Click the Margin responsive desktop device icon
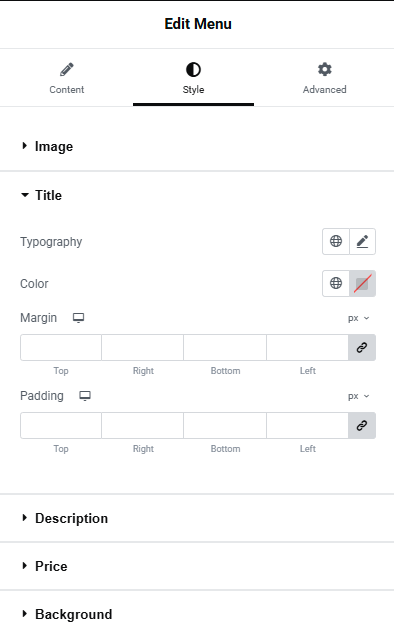The height and width of the screenshot is (634, 394). click(x=78, y=318)
